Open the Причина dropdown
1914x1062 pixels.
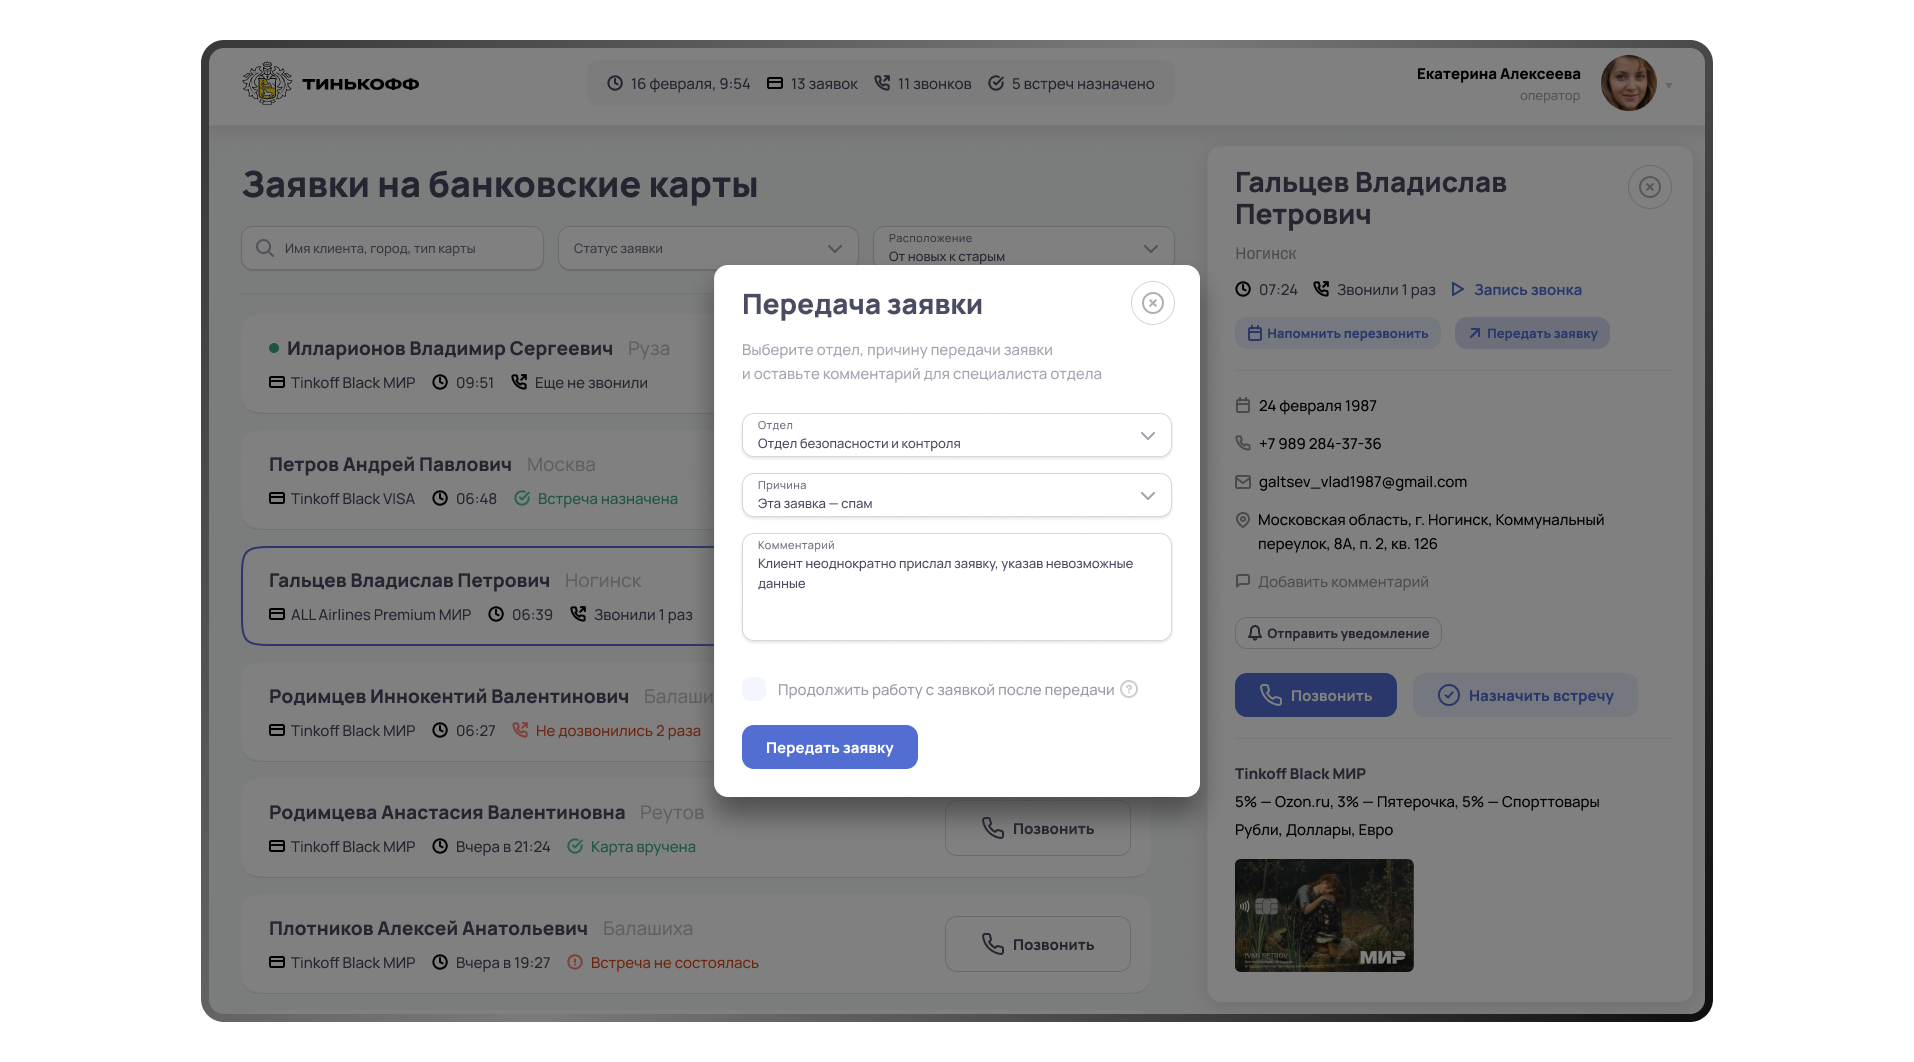coord(956,495)
